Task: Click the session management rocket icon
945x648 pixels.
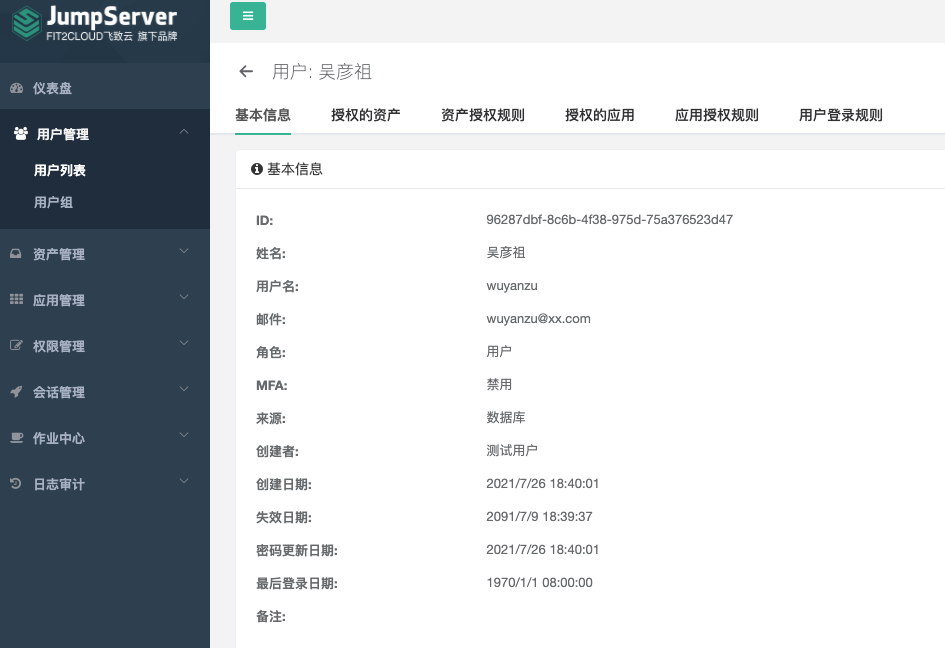Action: [x=16, y=392]
